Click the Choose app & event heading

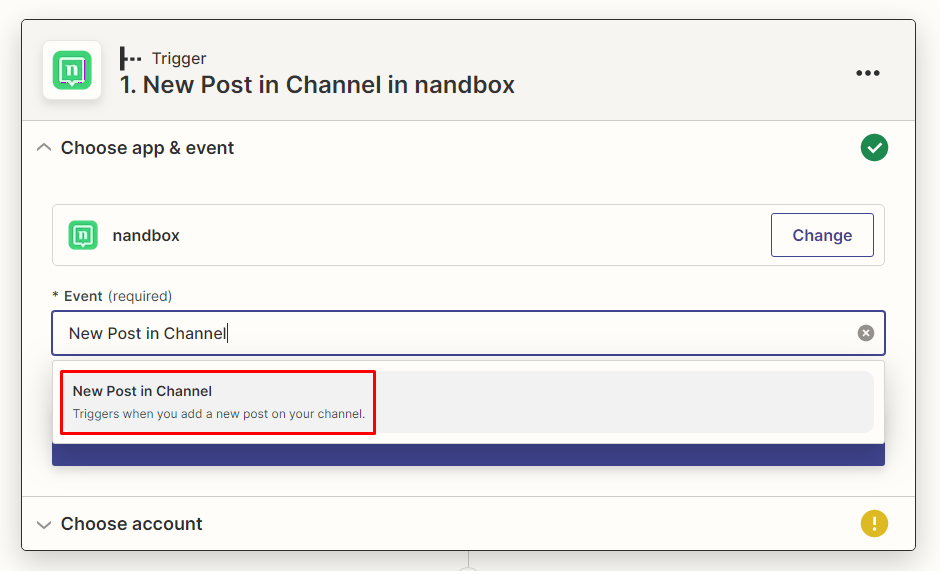147,148
